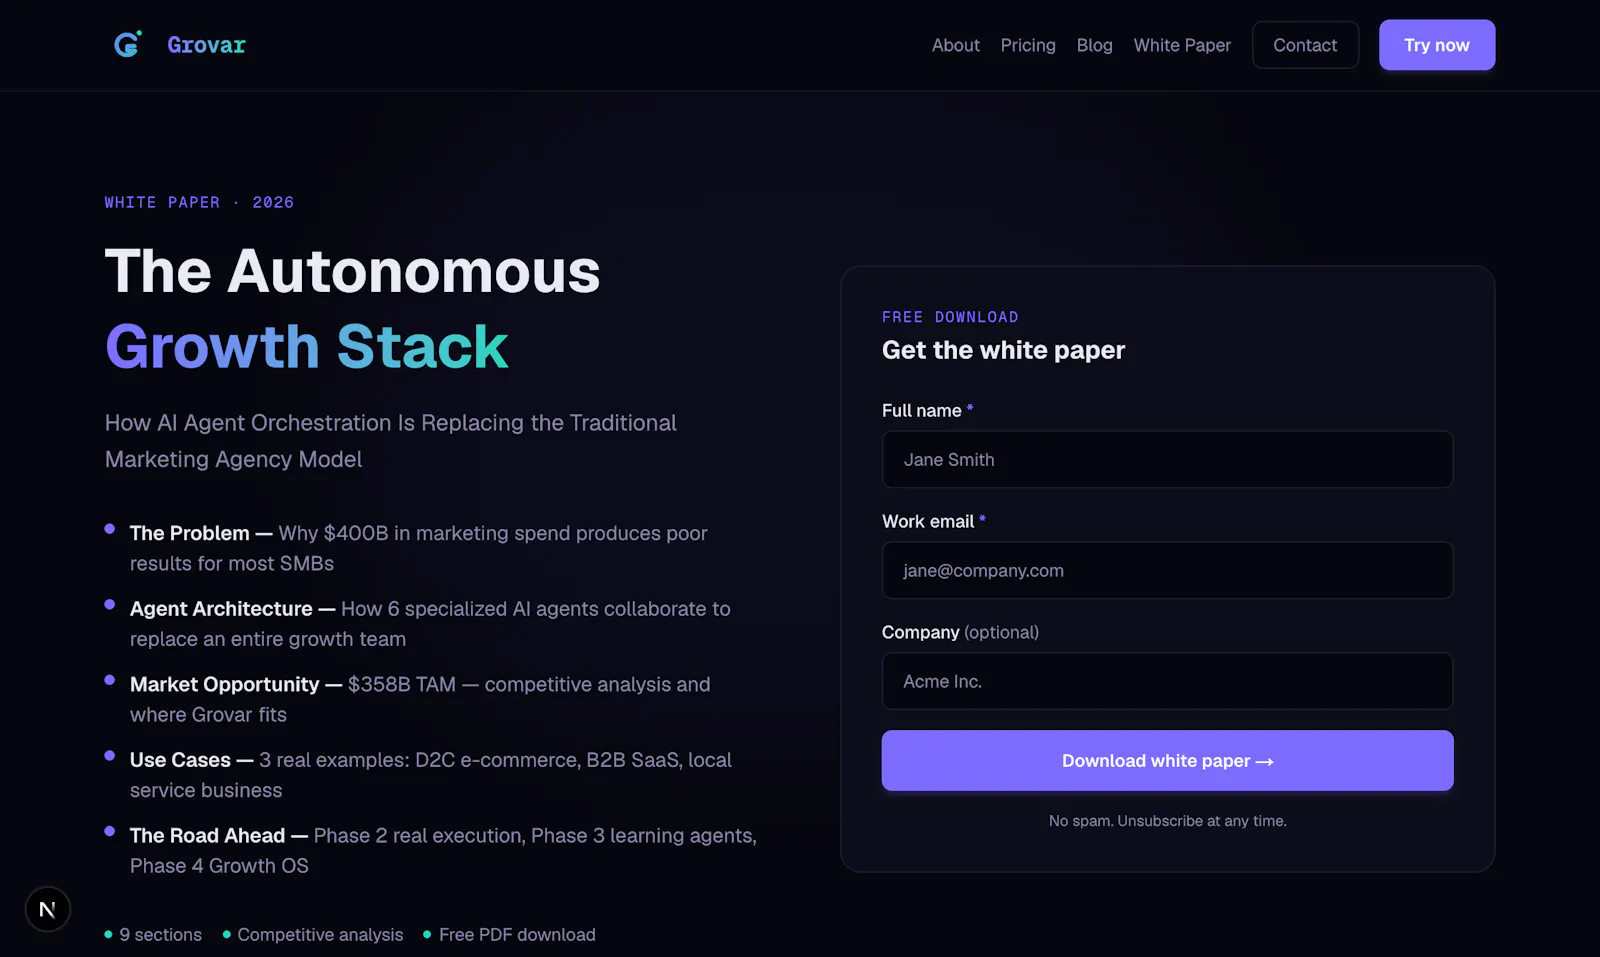Click the Grovar brand name

coord(206,45)
